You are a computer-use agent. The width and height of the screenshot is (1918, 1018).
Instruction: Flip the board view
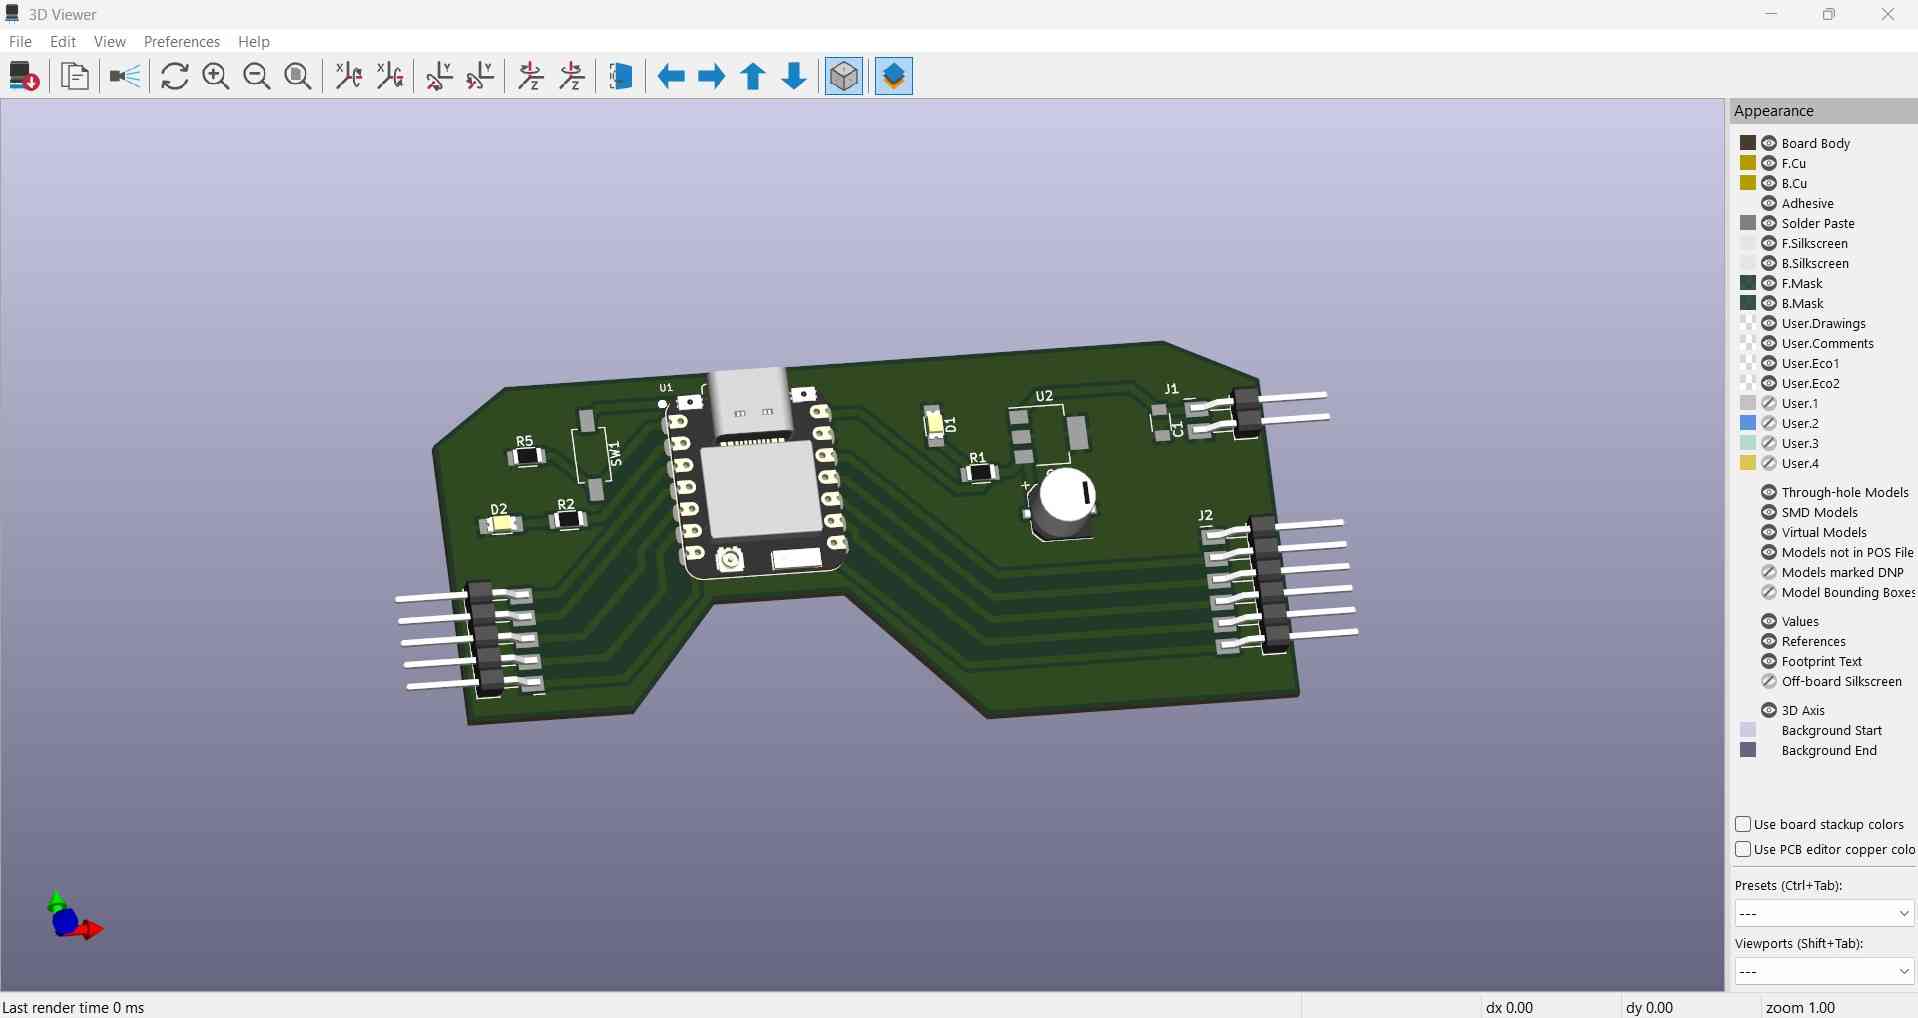[621, 76]
